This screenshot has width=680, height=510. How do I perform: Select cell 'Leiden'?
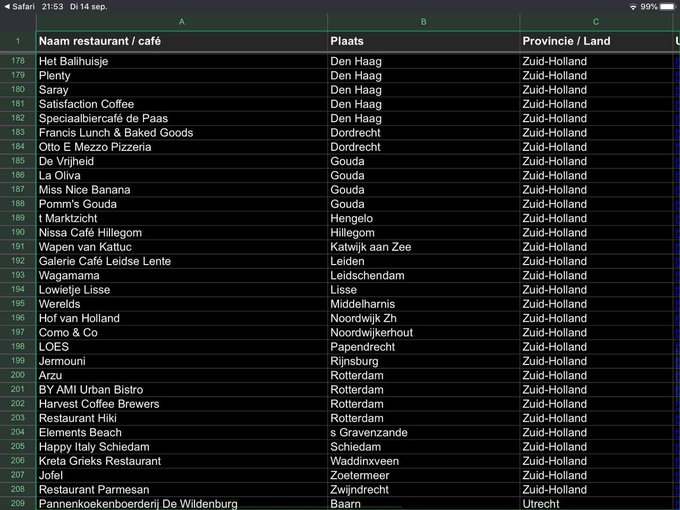423,261
